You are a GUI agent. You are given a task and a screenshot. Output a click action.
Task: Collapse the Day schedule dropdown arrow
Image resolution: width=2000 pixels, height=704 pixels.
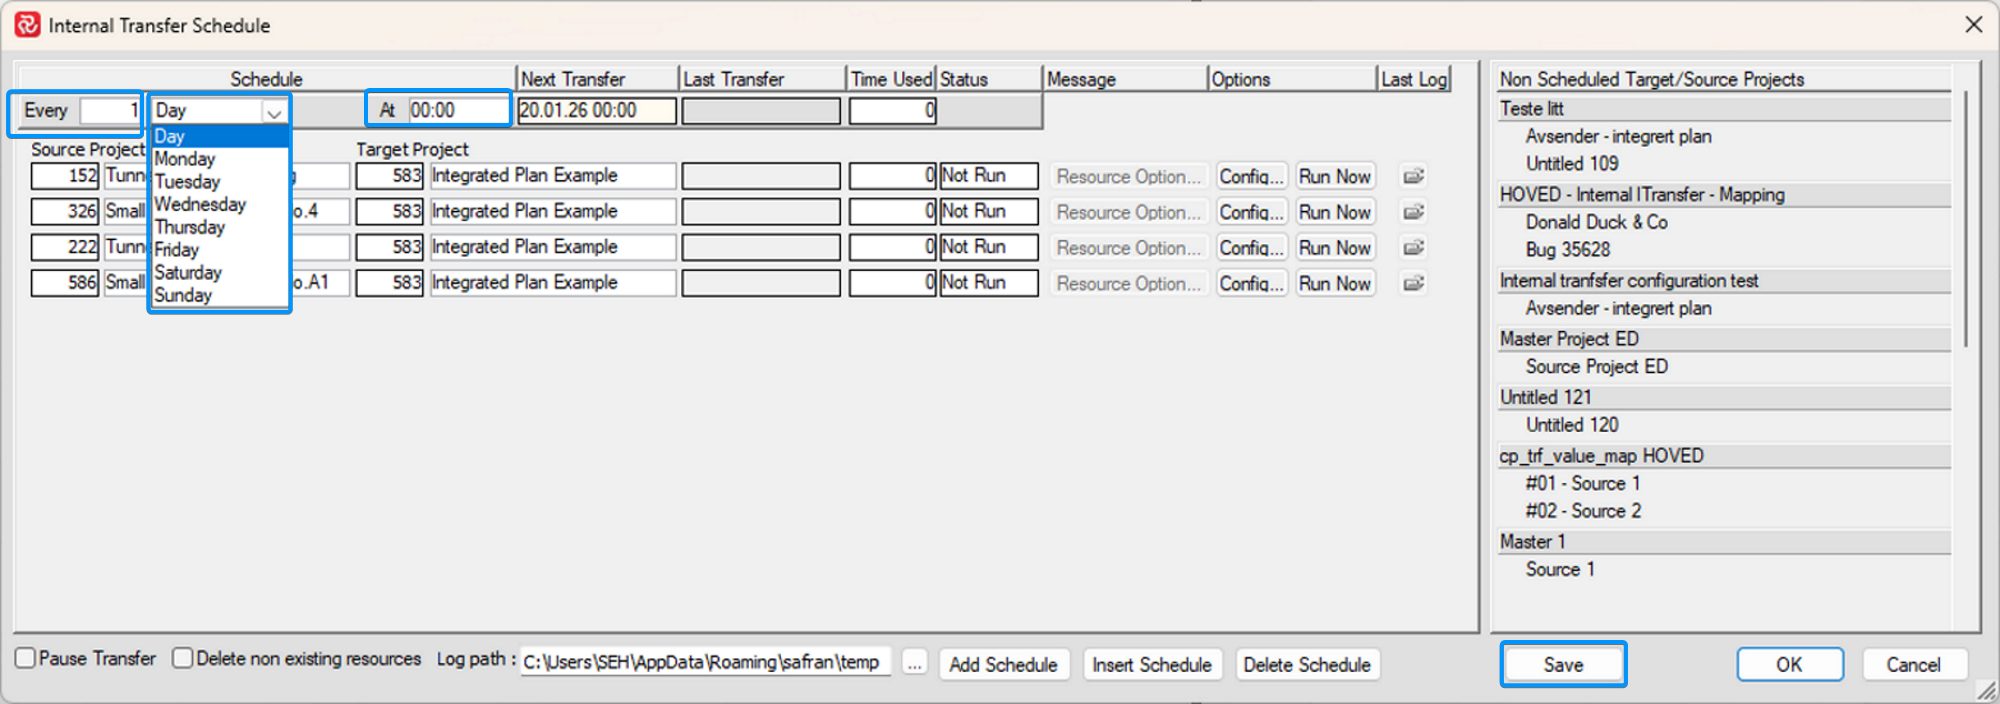point(273,111)
